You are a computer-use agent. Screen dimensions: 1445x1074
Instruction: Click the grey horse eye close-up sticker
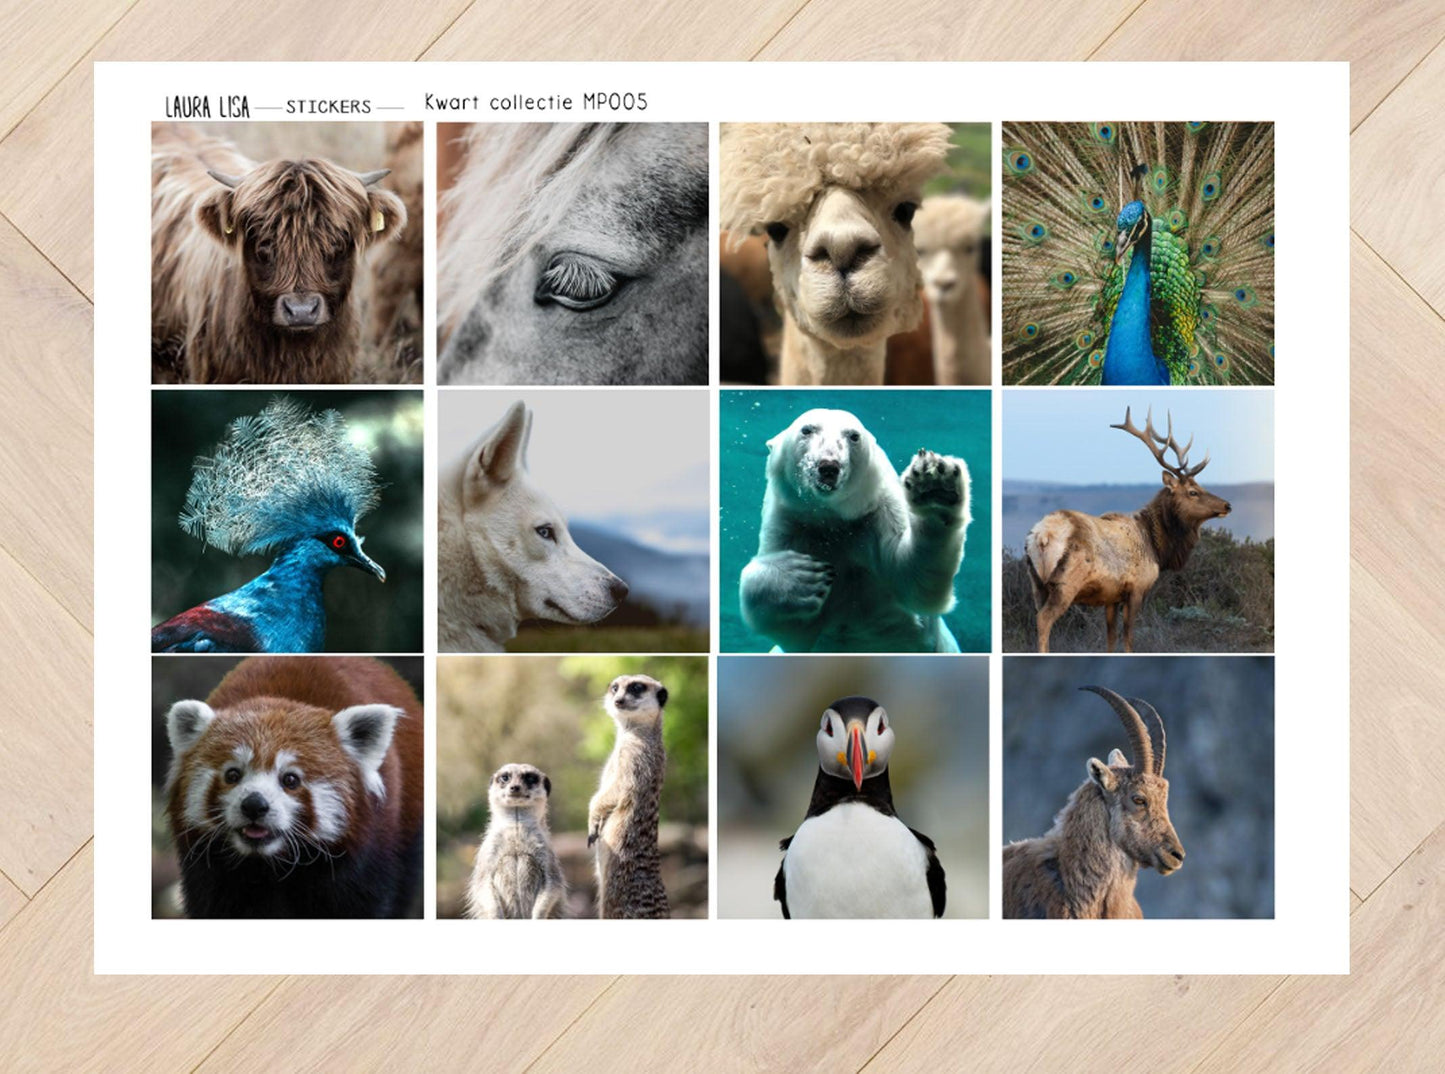click(x=572, y=253)
